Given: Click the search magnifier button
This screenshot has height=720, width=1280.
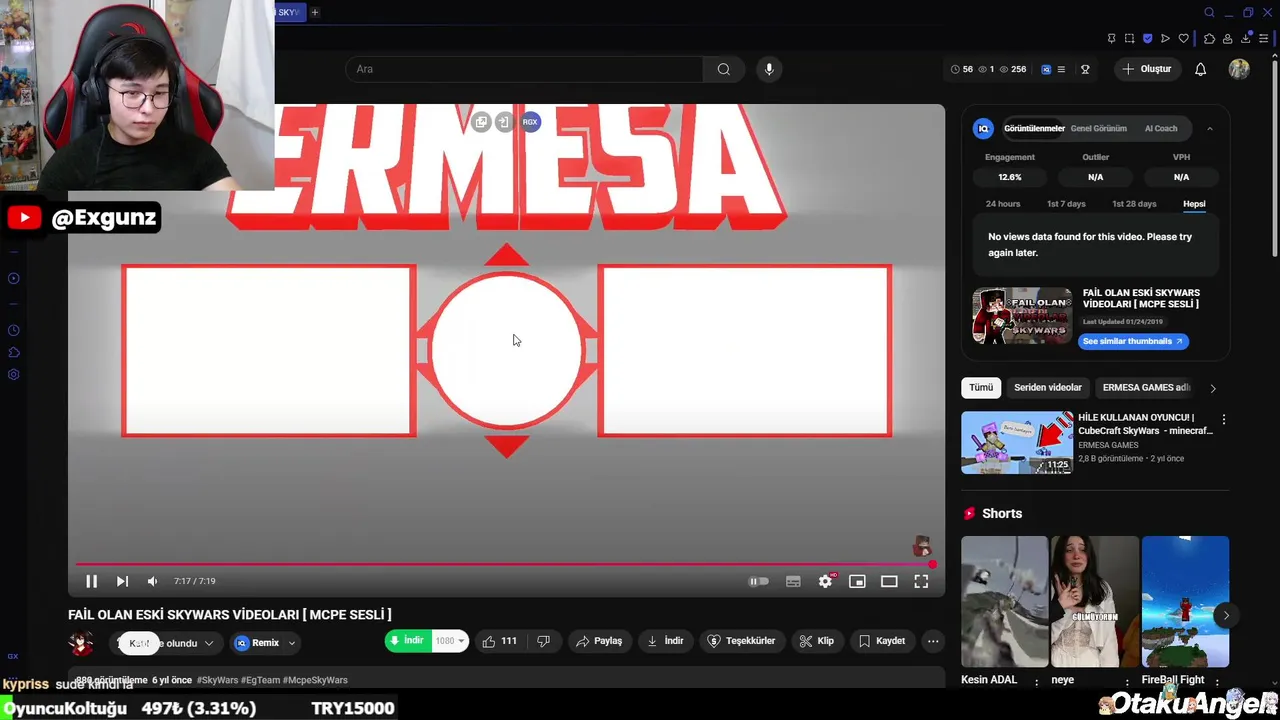Looking at the screenshot, I should 723,69.
